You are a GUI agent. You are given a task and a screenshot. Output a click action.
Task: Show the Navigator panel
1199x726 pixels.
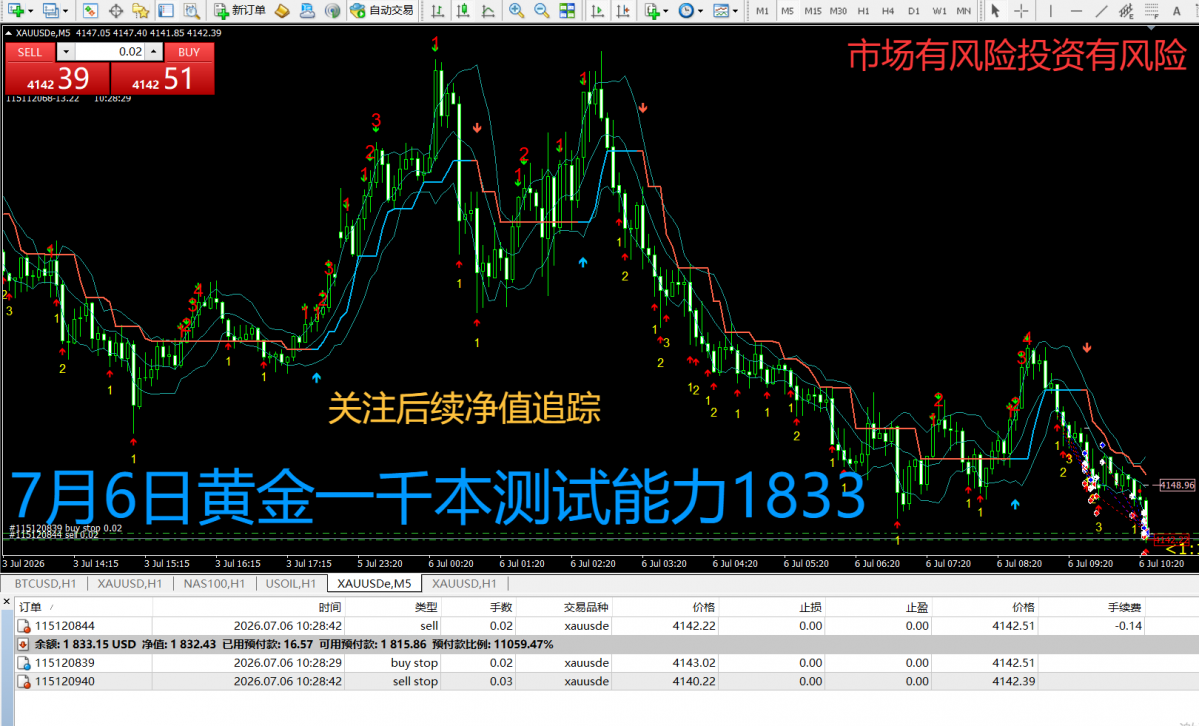[140, 11]
